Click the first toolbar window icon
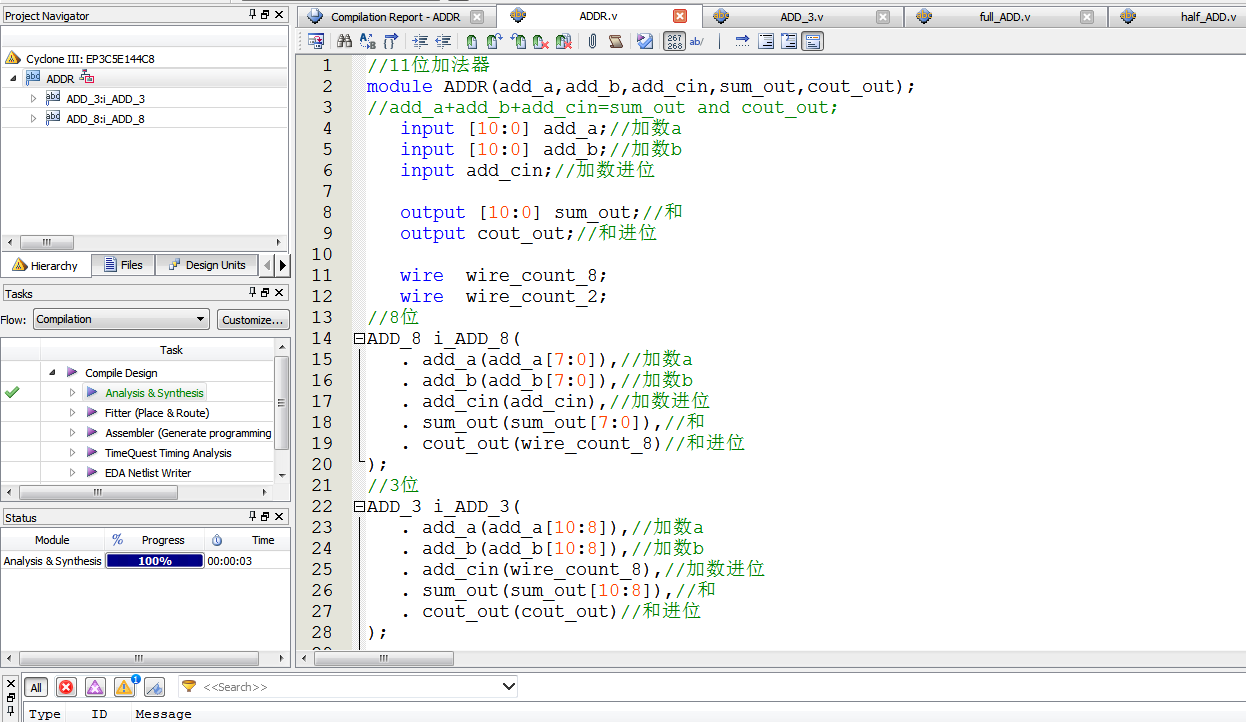 pyautogui.click(x=317, y=41)
